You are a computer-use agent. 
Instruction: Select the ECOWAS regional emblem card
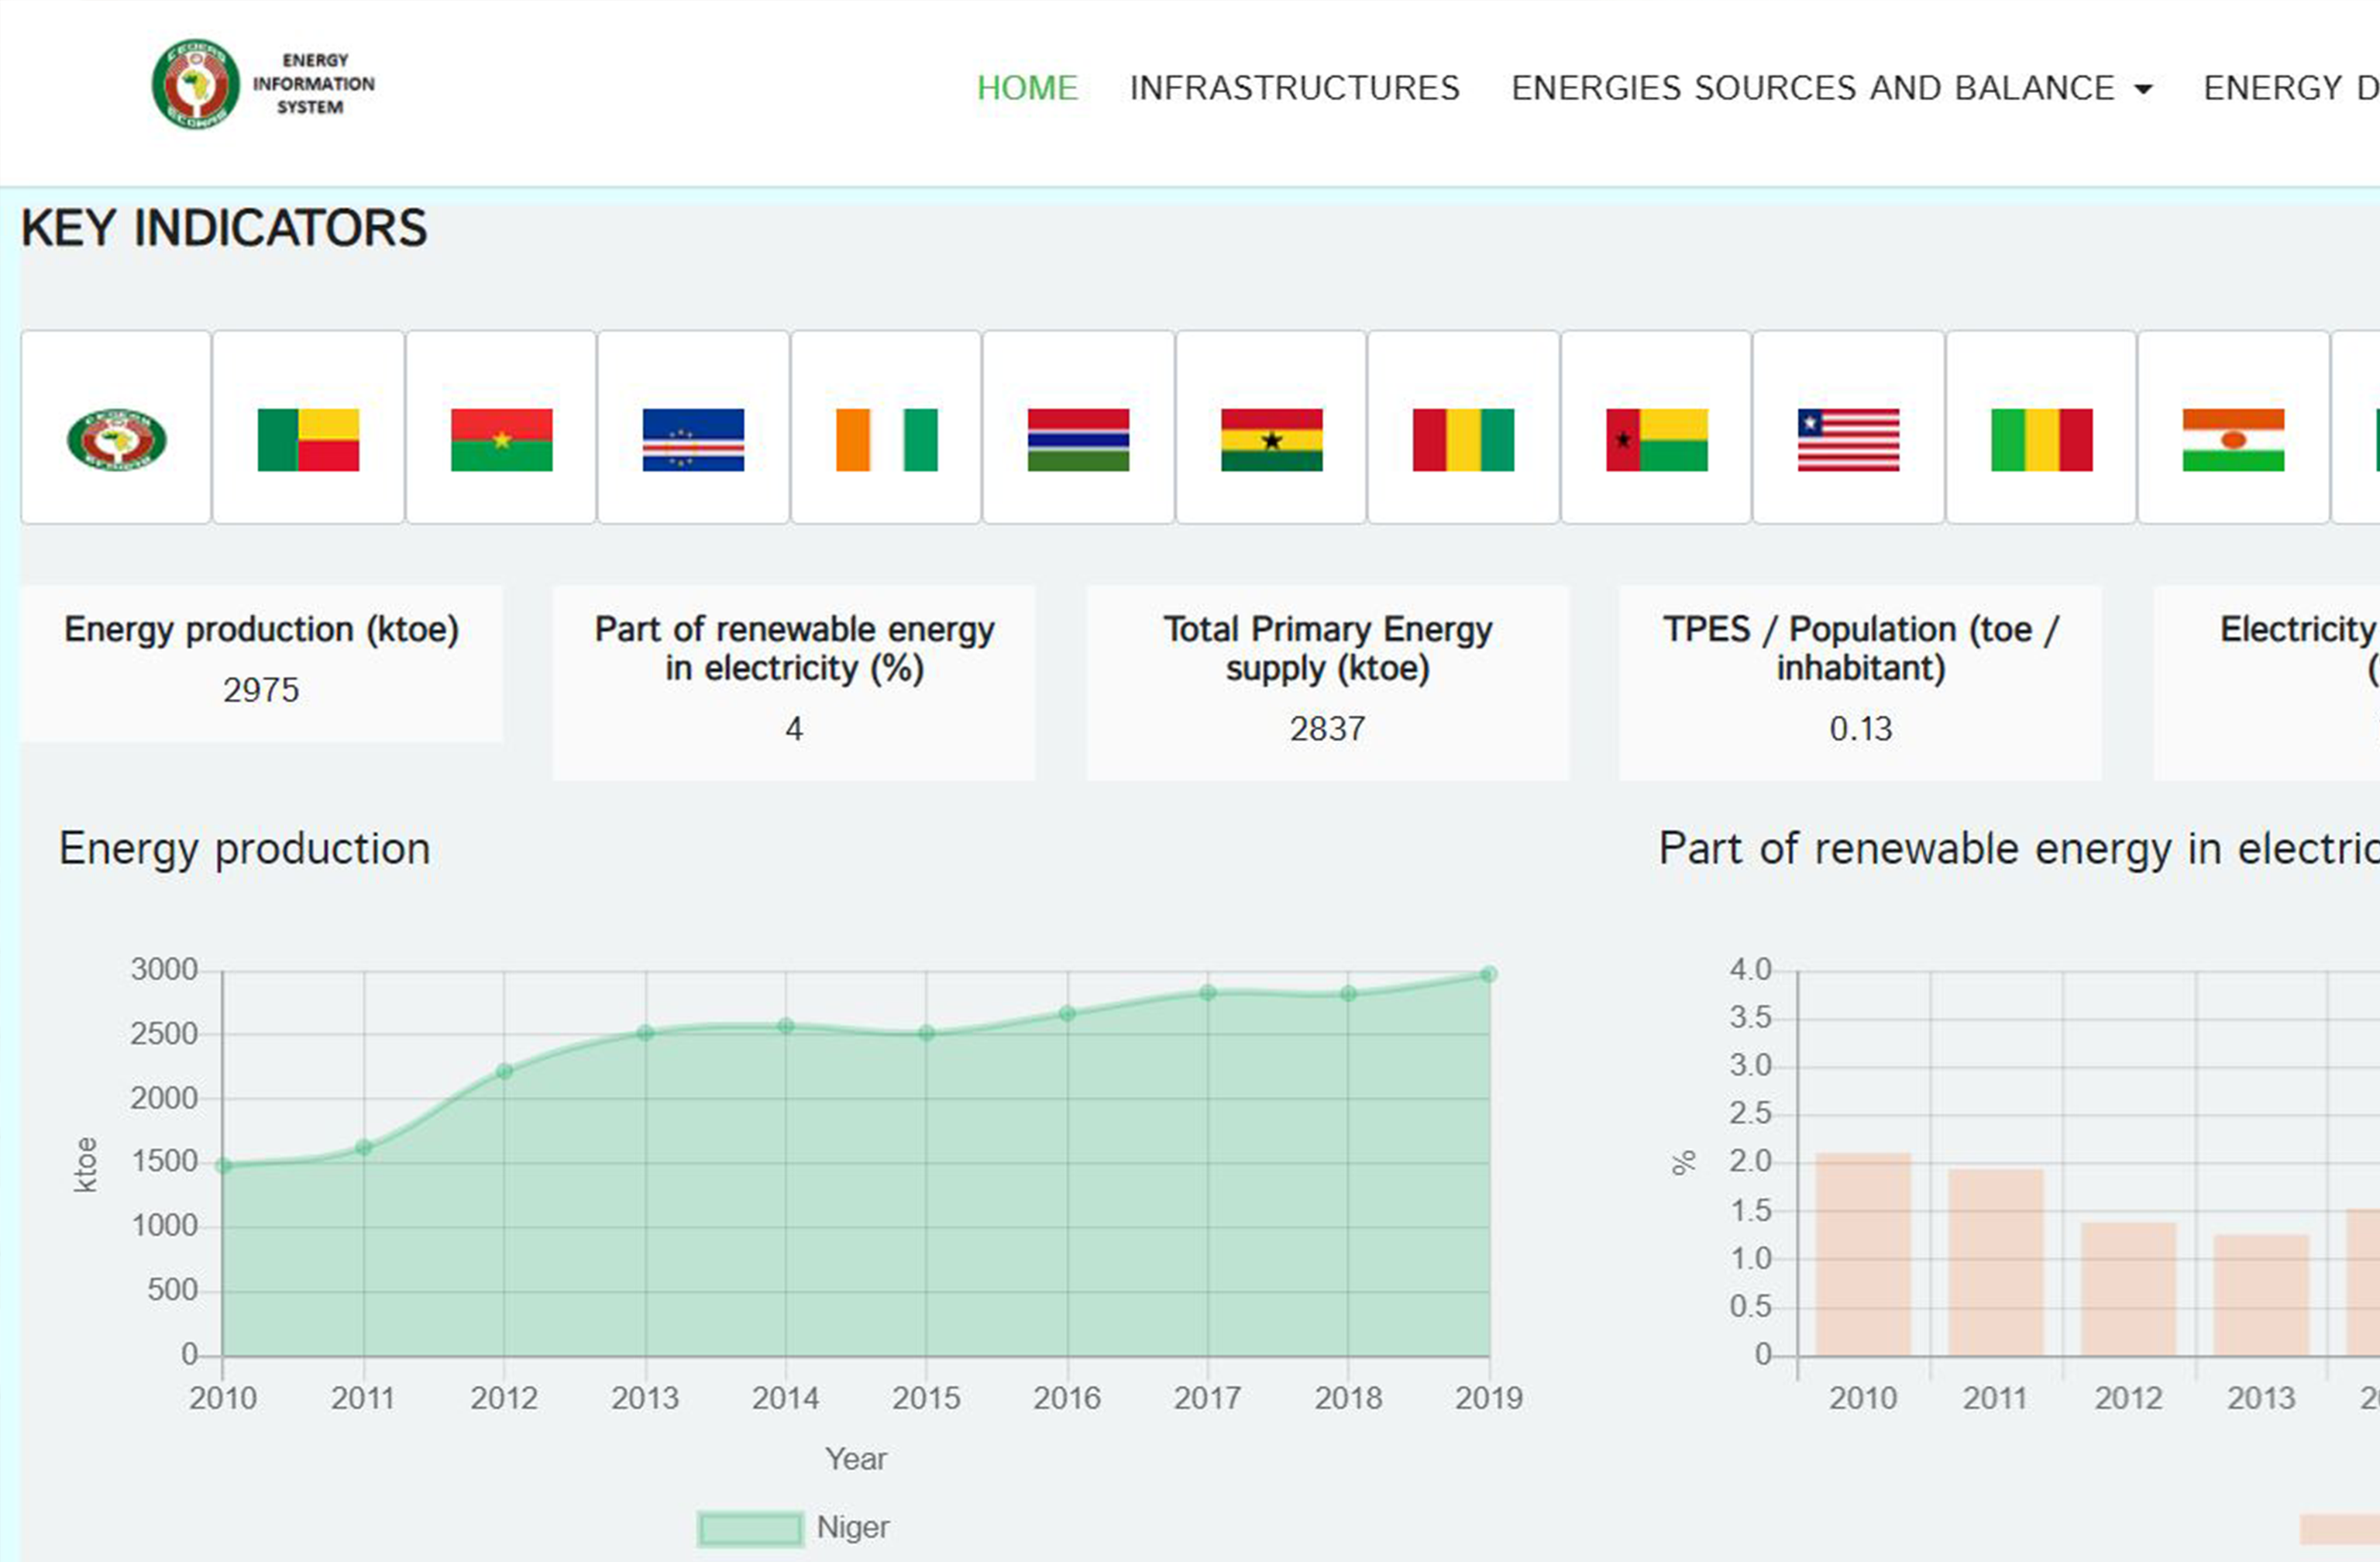116,427
